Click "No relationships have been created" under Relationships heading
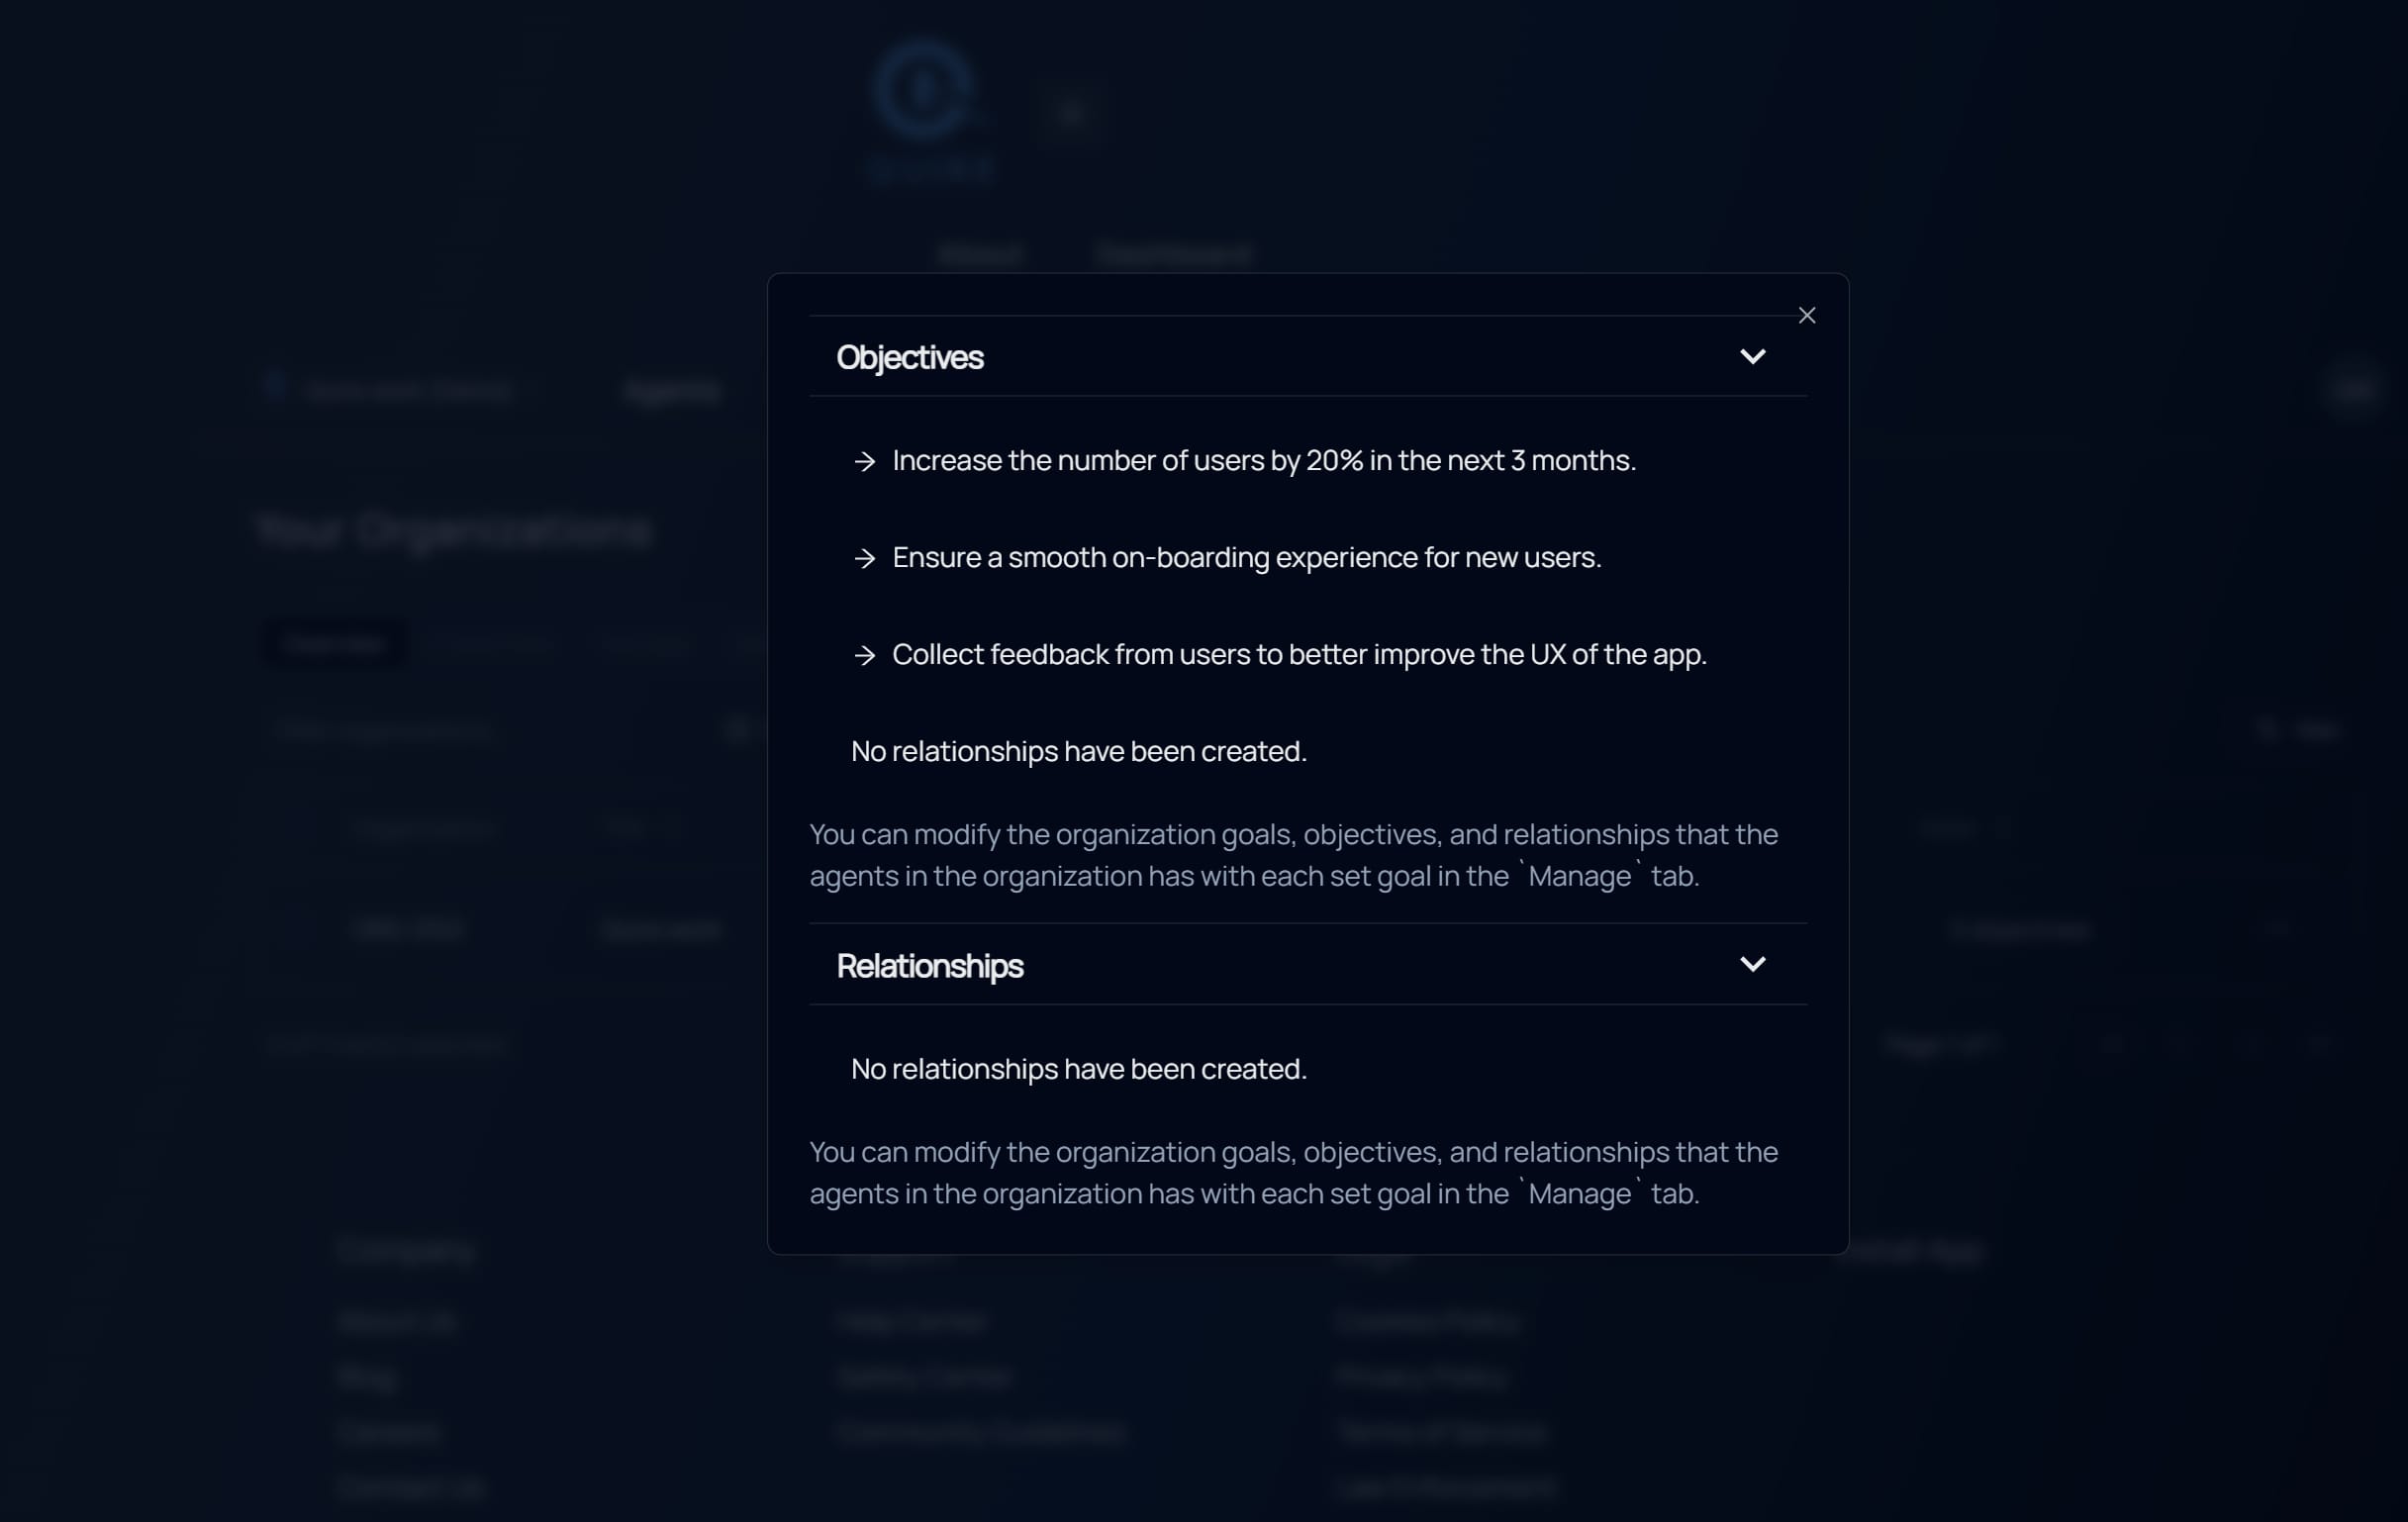This screenshot has height=1522, width=2408. pos(1078,1069)
